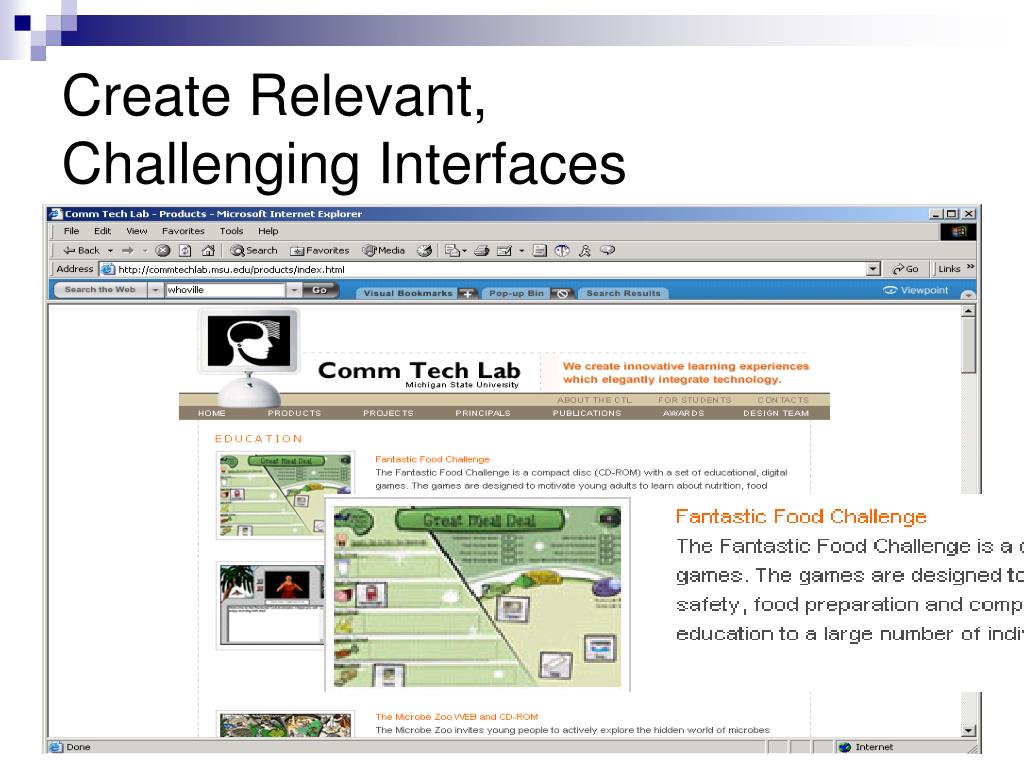This screenshot has height=768, width=1024.
Task: Click the Go button beside address bar
Action: click(906, 269)
